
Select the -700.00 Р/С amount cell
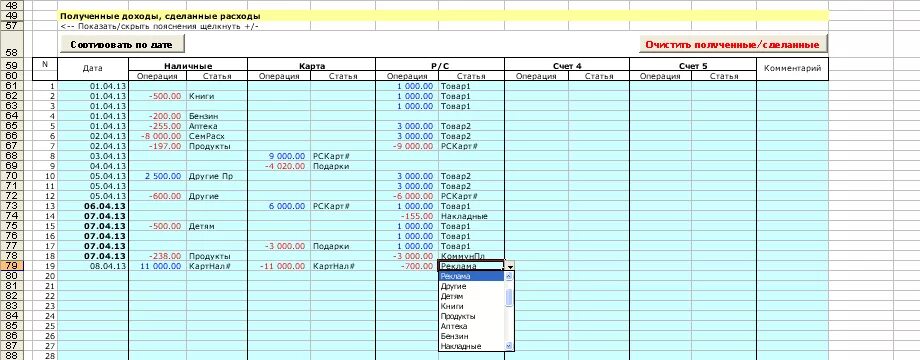(x=407, y=266)
